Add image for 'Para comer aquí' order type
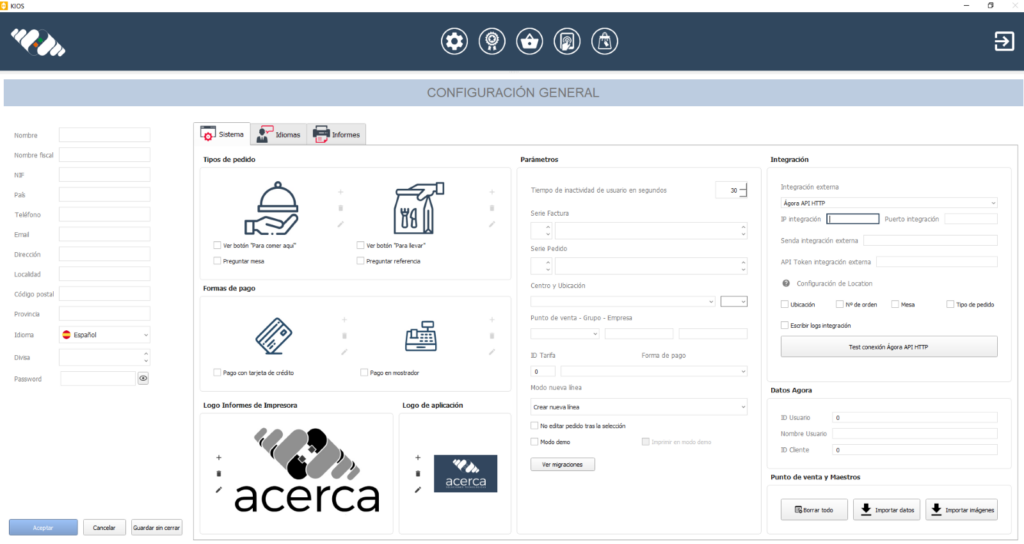Image resolution: width=1024 pixels, height=544 pixels. [340, 192]
